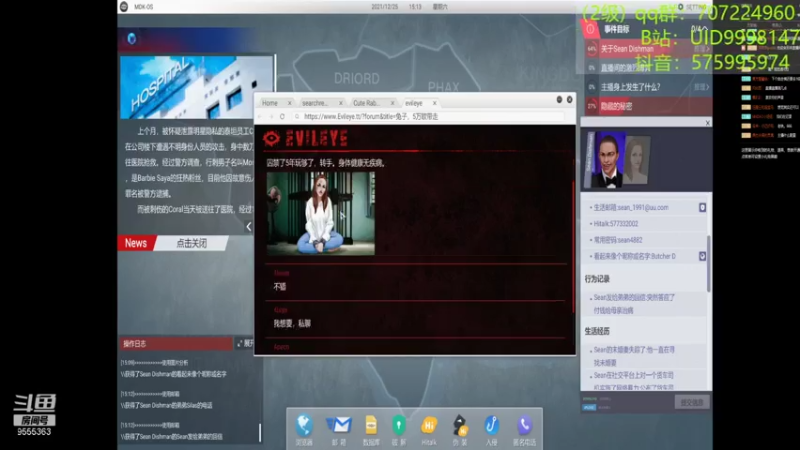The width and height of the screenshot is (800, 450).
Task: Click the 提交选择 submit button
Action: click(692, 403)
